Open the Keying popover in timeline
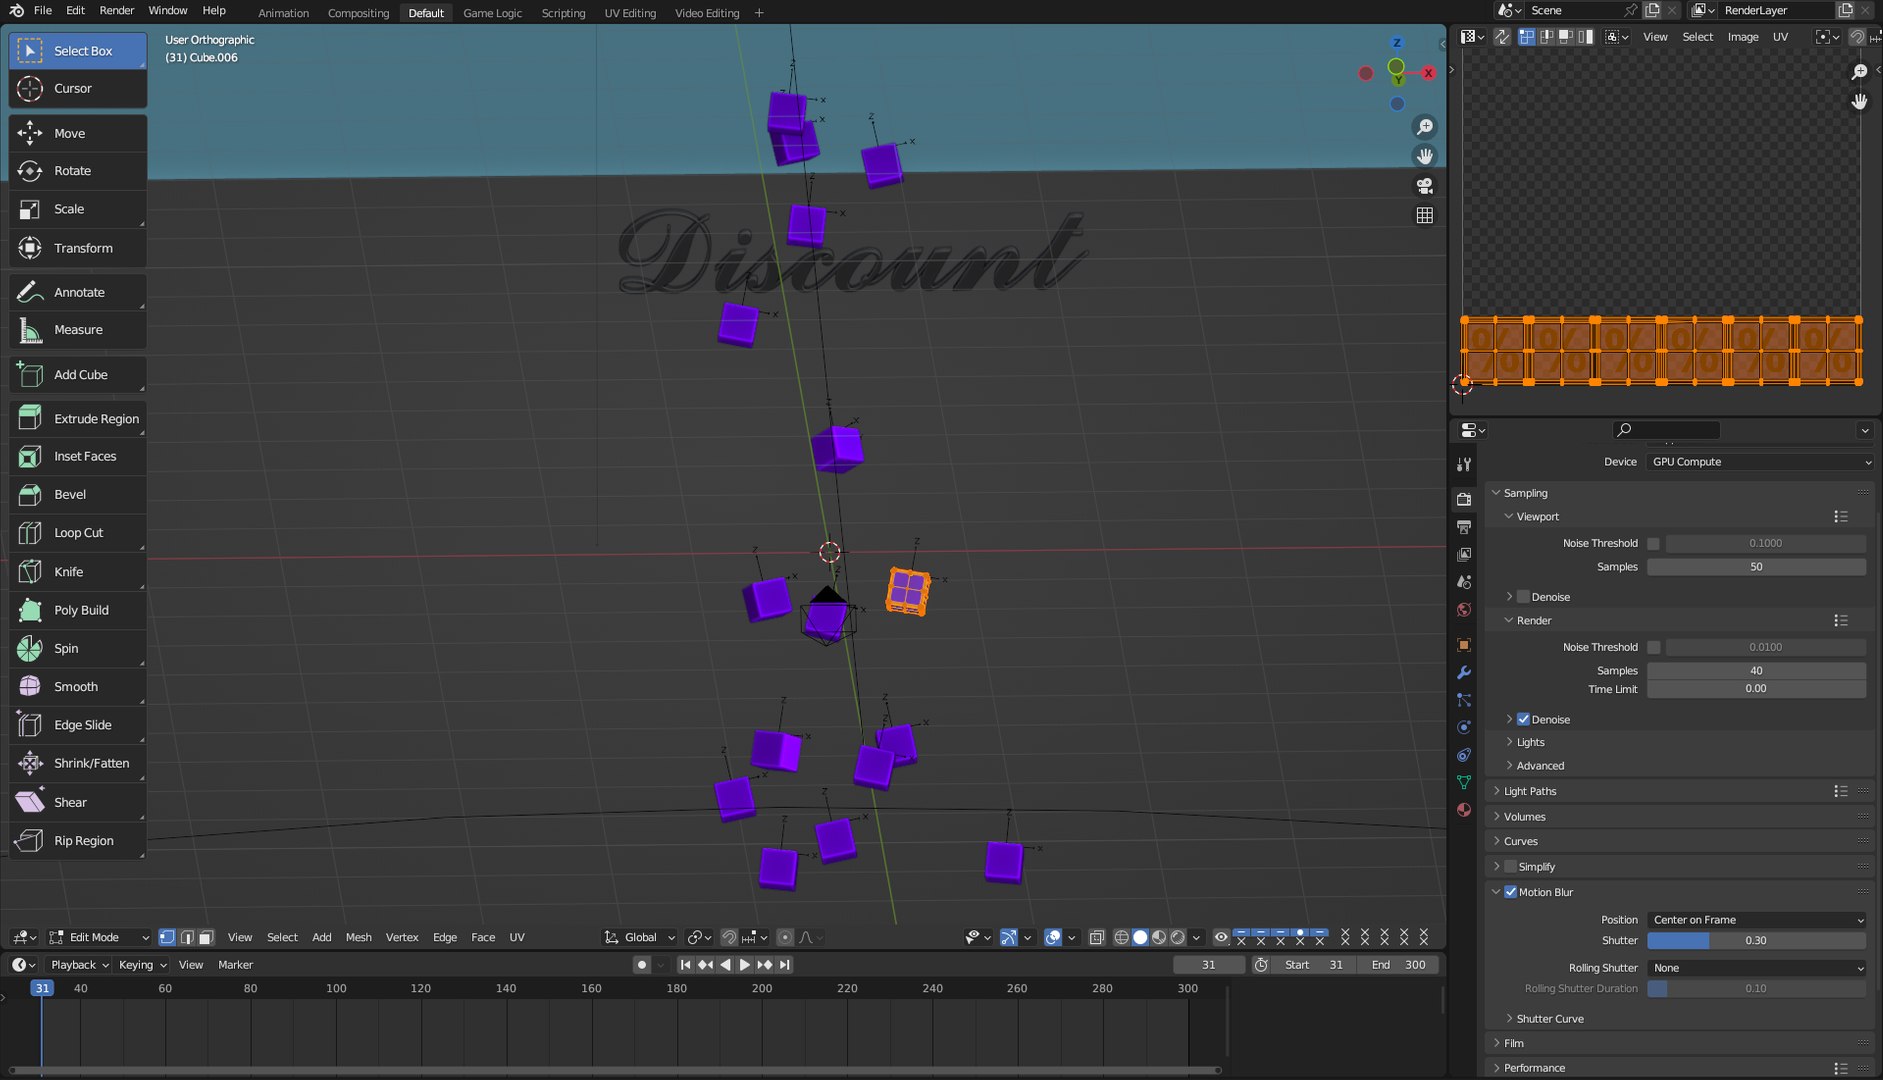Viewport: 1883px width, 1080px height. [142, 965]
